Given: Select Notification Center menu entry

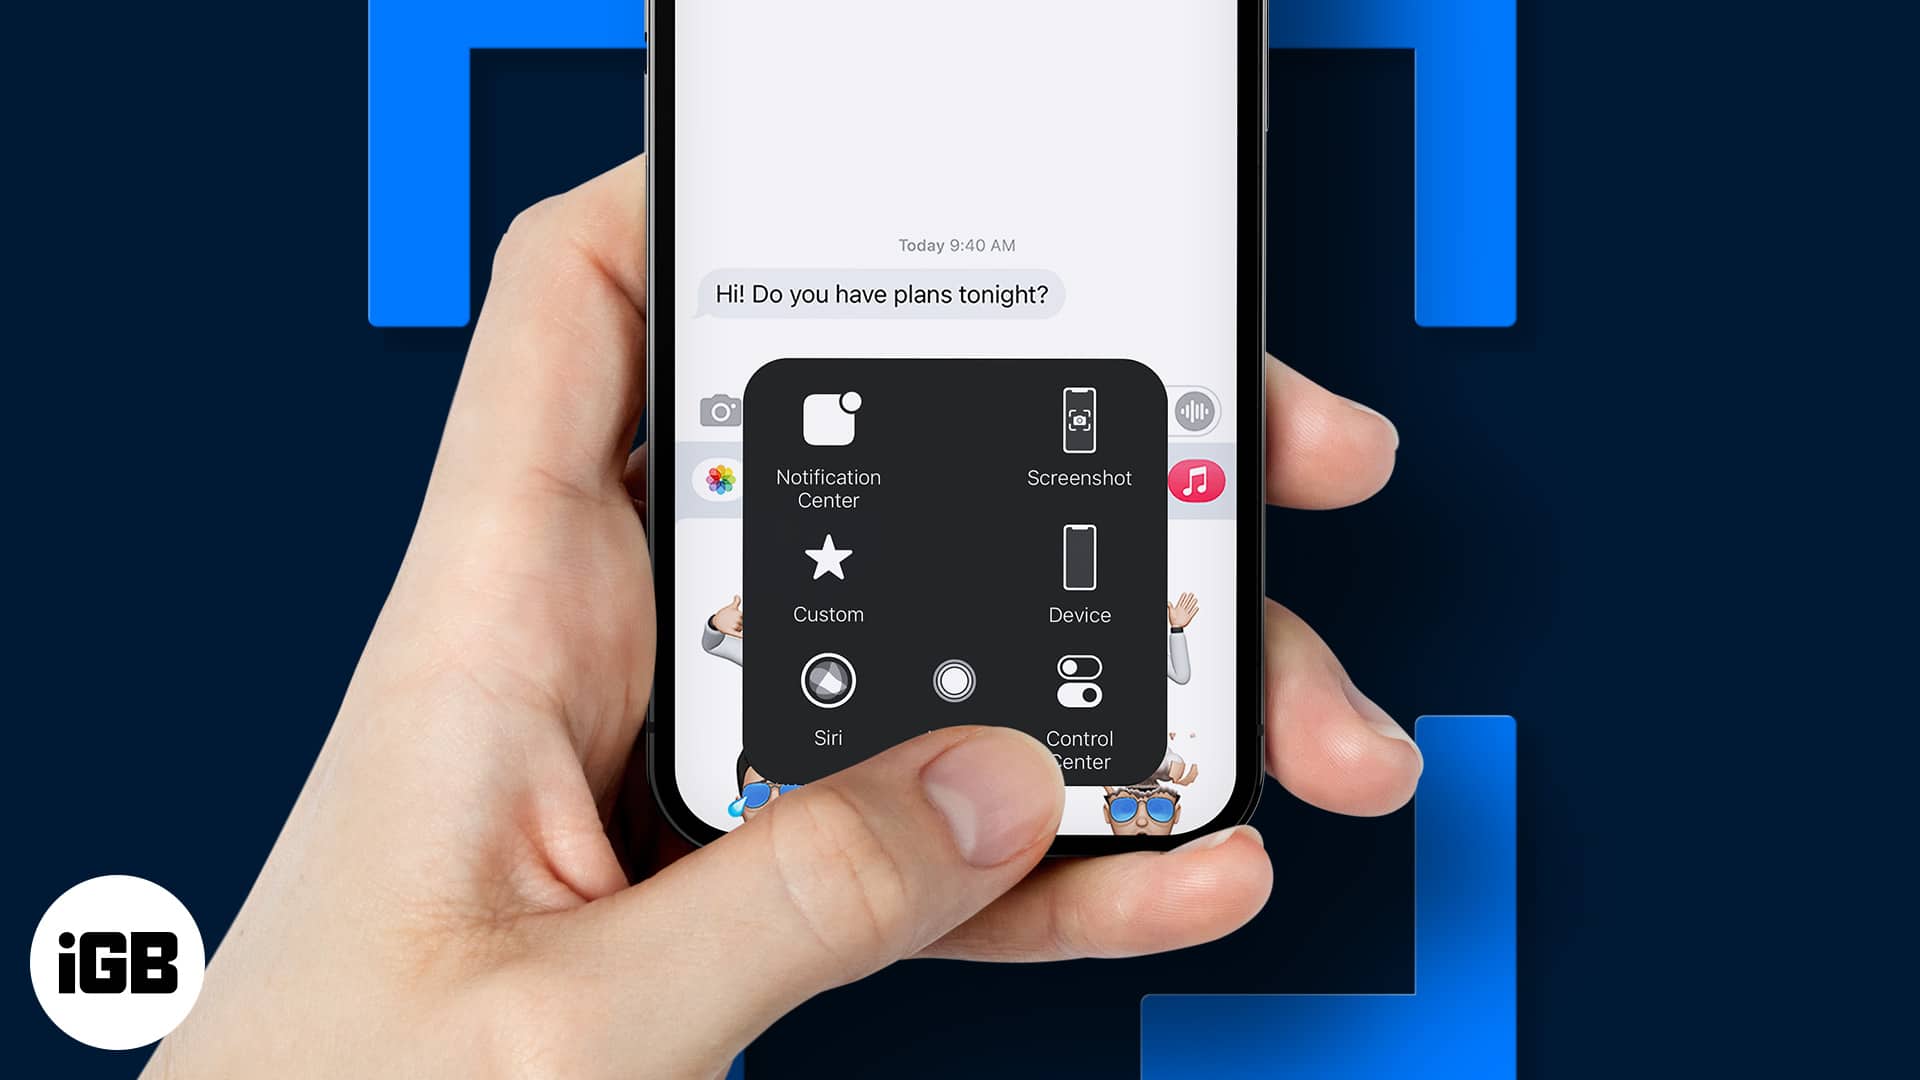Looking at the screenshot, I should 827,444.
